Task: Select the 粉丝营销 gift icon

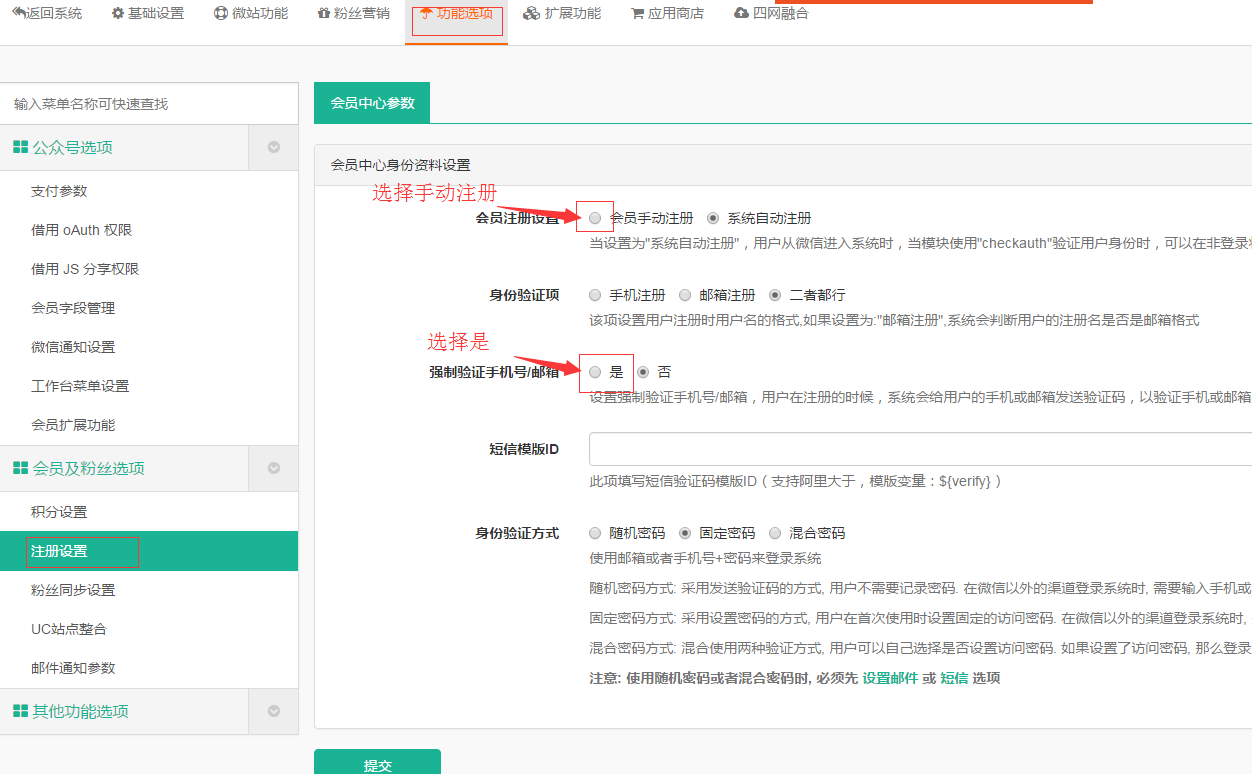Action: click(x=322, y=14)
